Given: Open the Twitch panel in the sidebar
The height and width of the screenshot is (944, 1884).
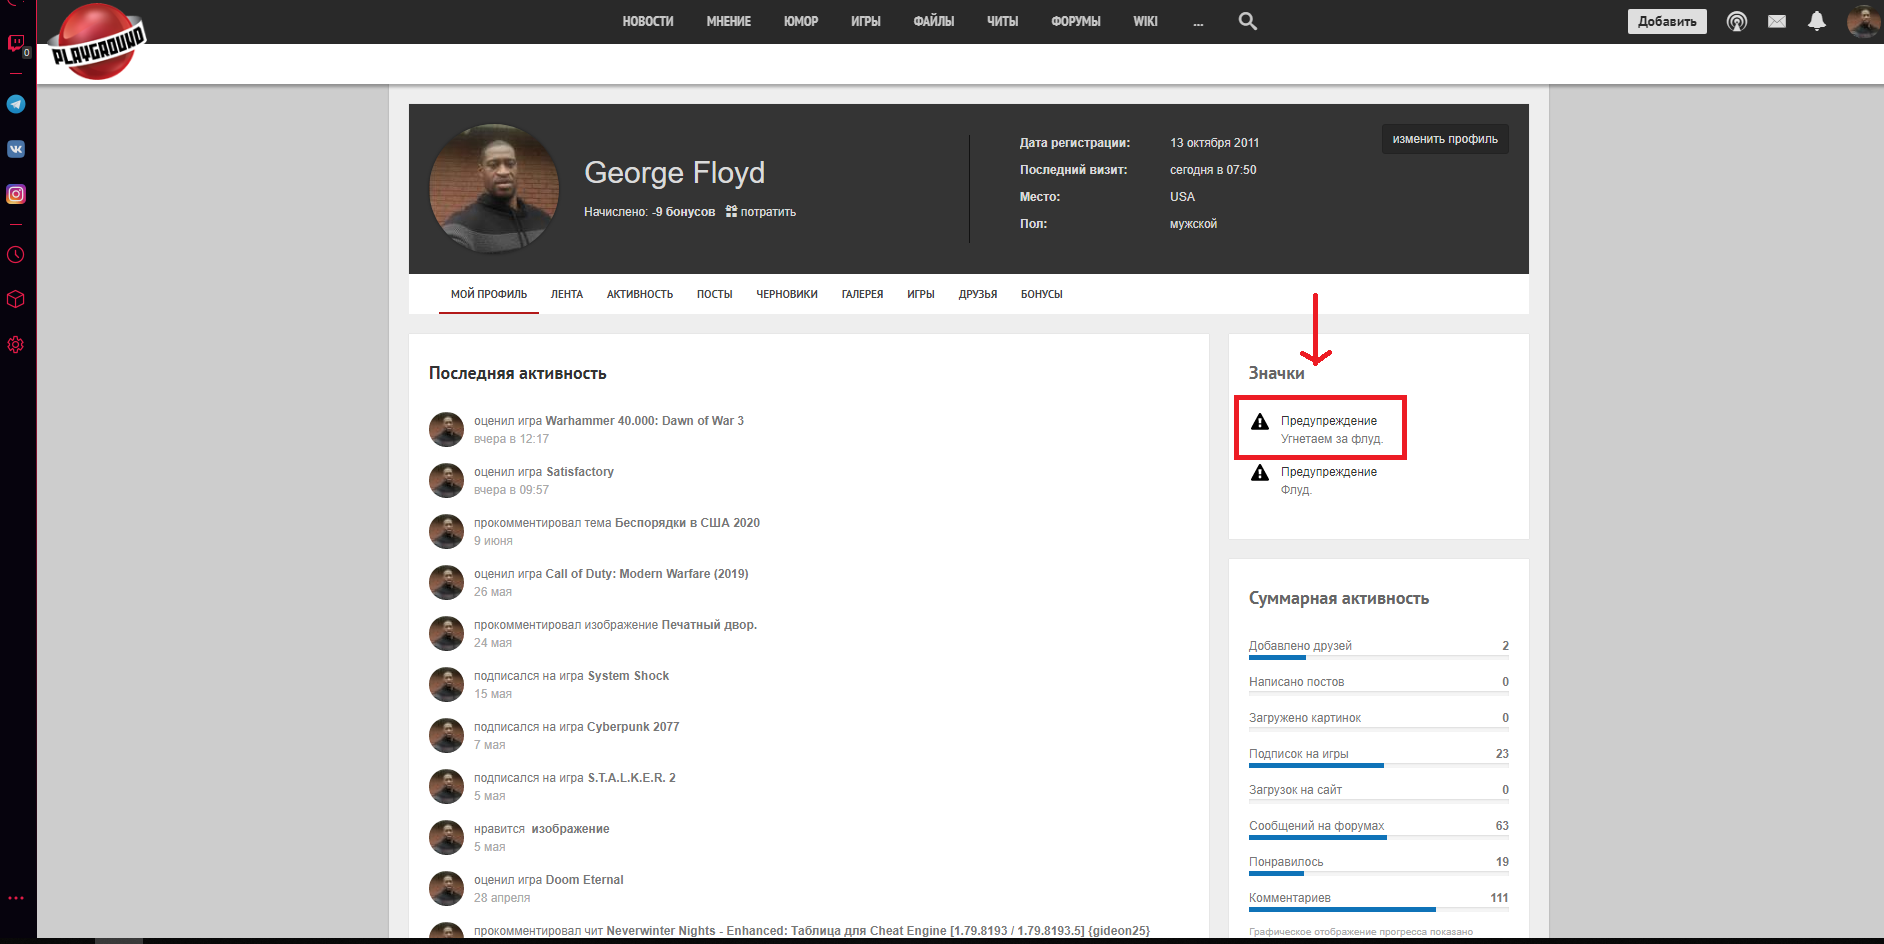Looking at the screenshot, I should [x=16, y=43].
